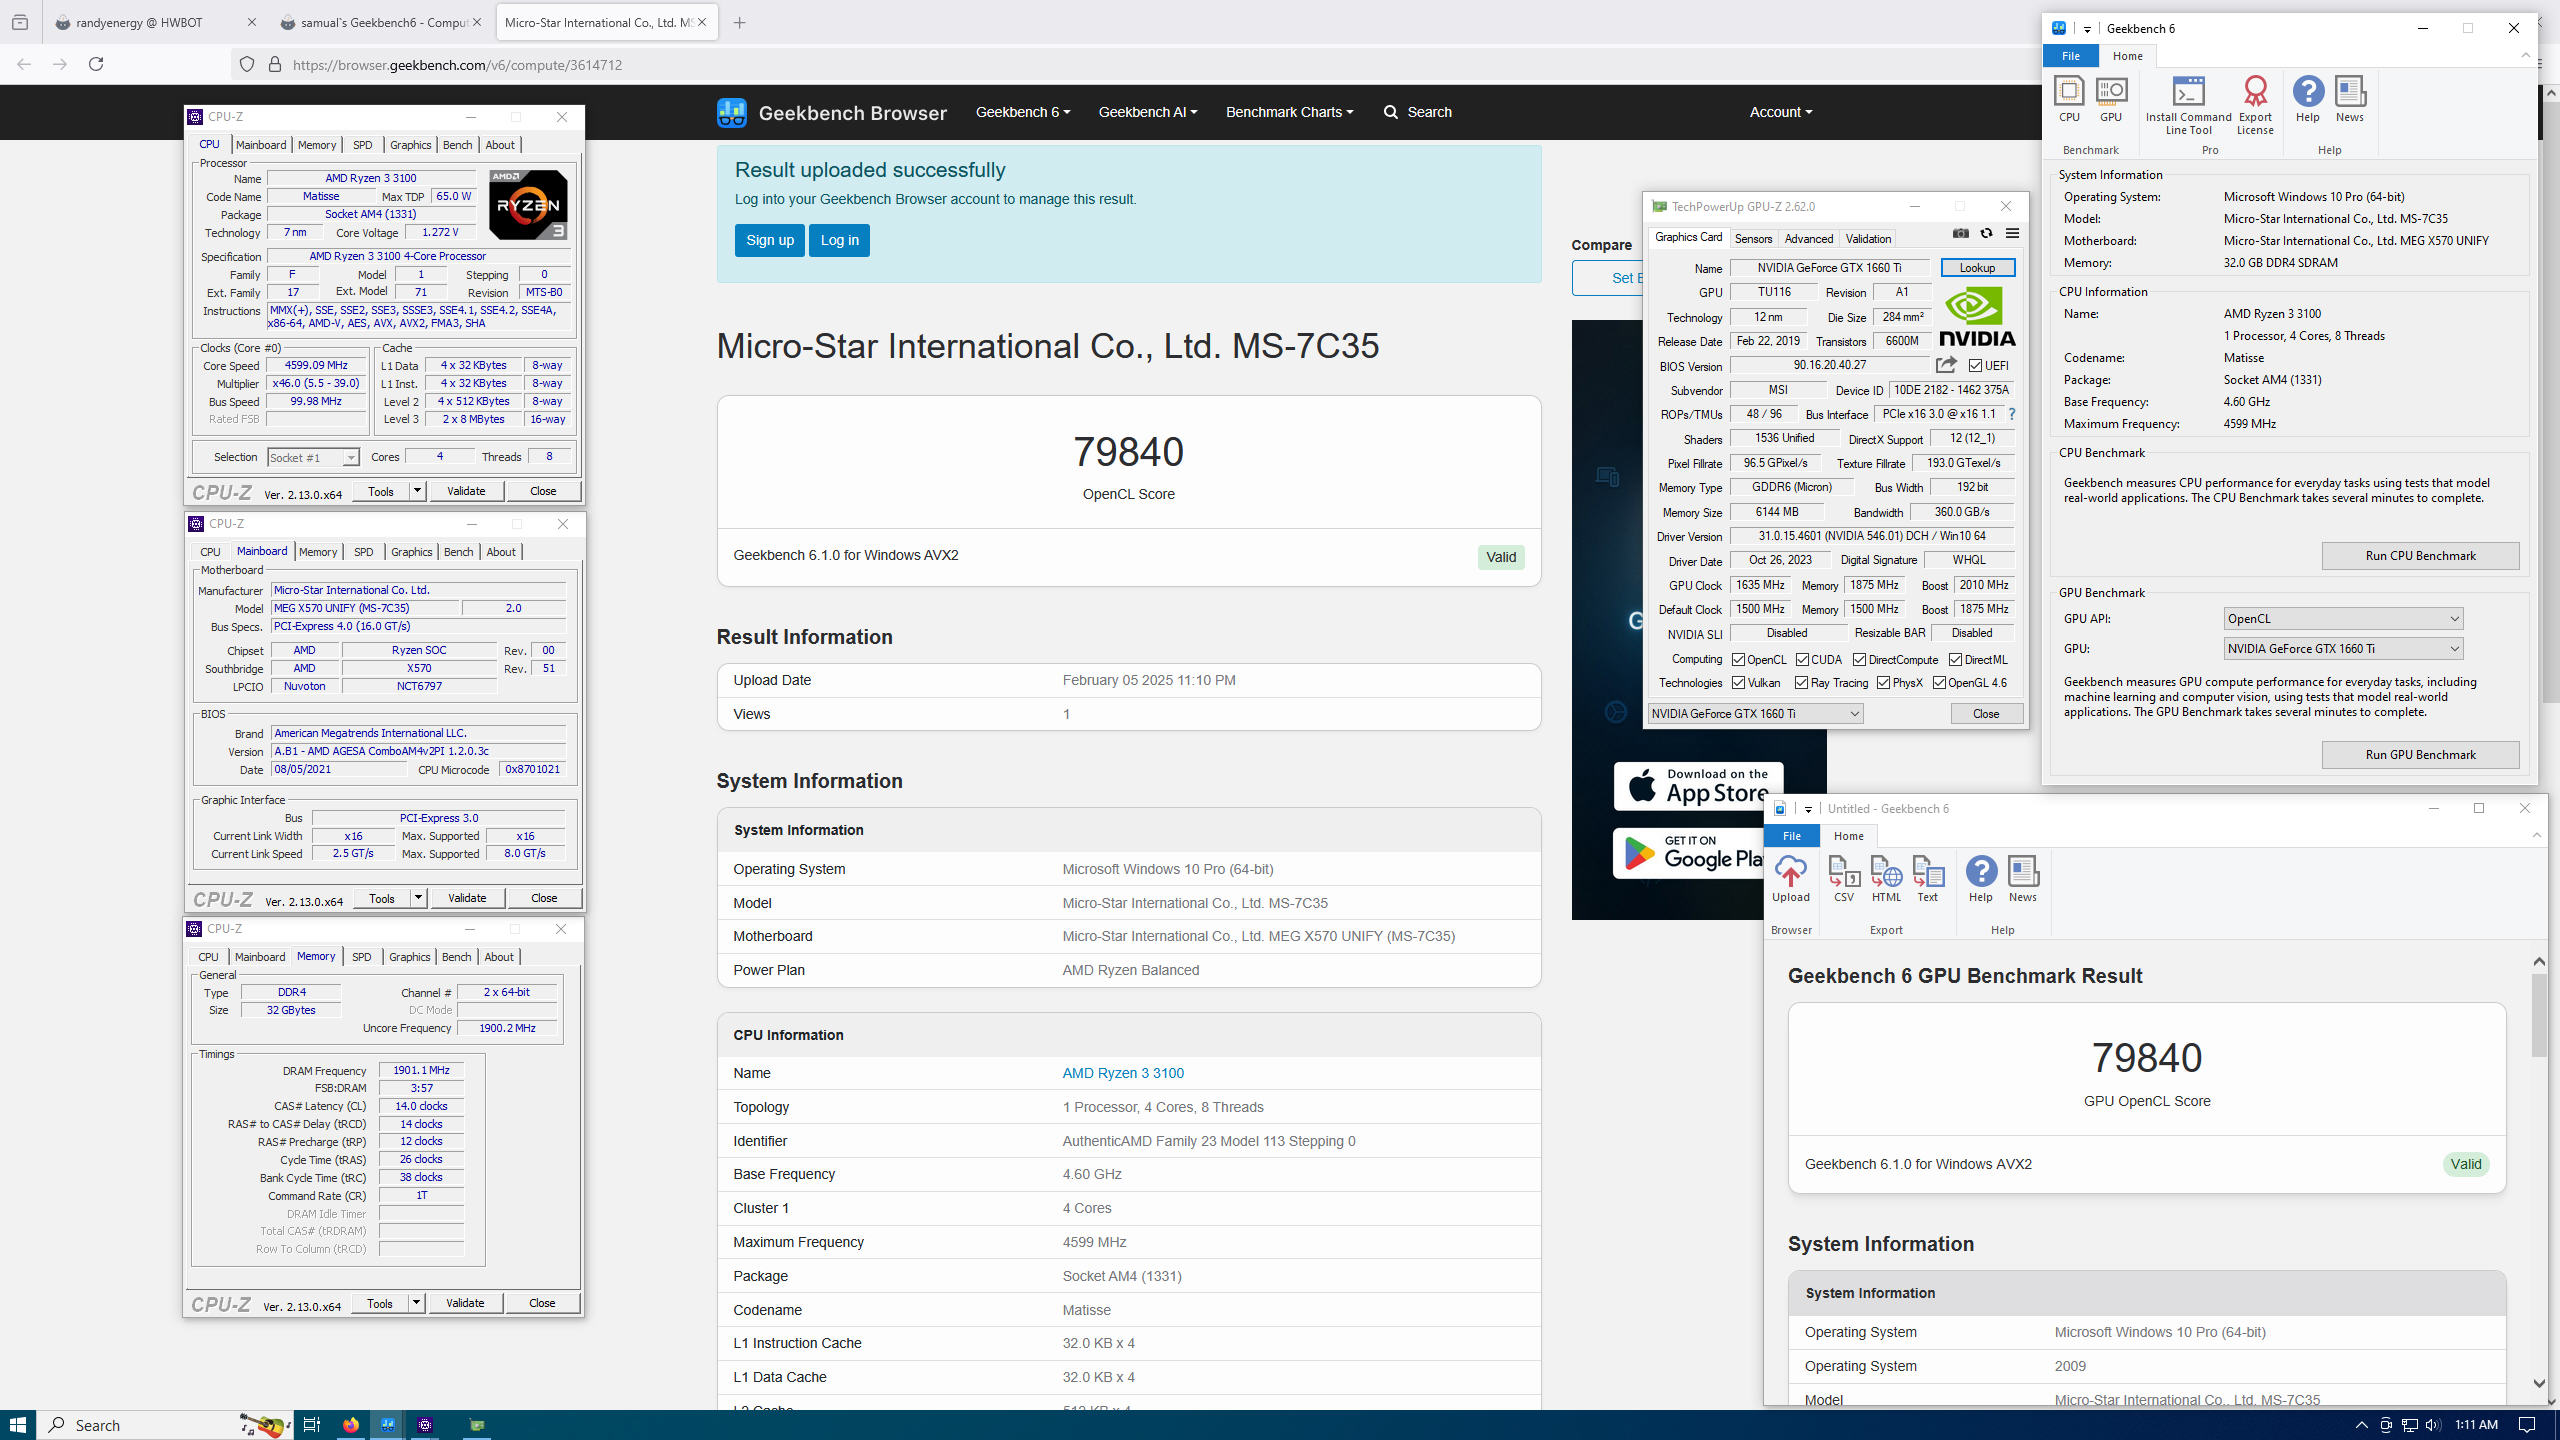Open Help in the upper Geekbench 6 window

2307,99
